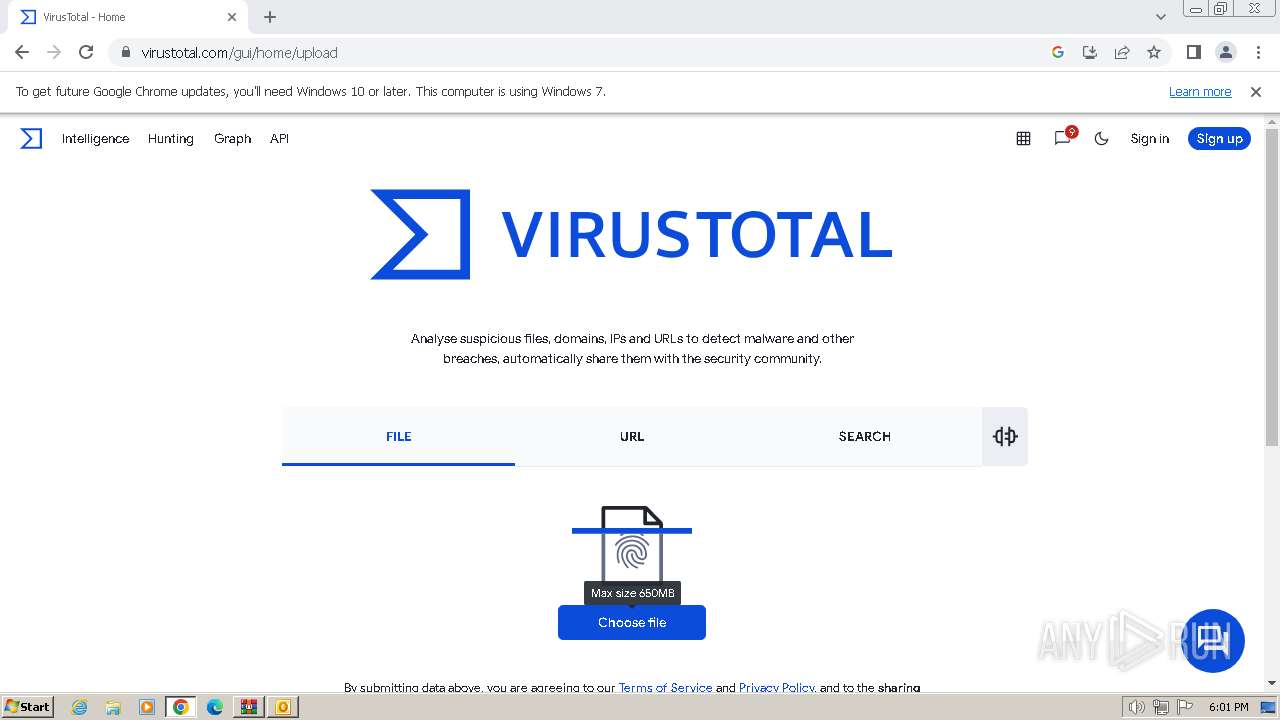Viewport: 1280px width, 720px height.
Task: Switch to the URL tab
Action: tap(632, 436)
